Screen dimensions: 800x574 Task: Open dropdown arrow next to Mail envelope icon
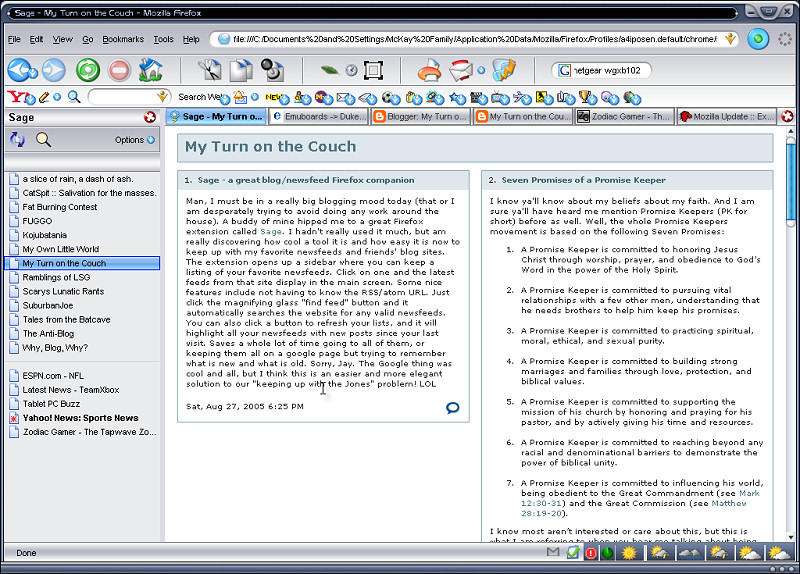point(481,70)
